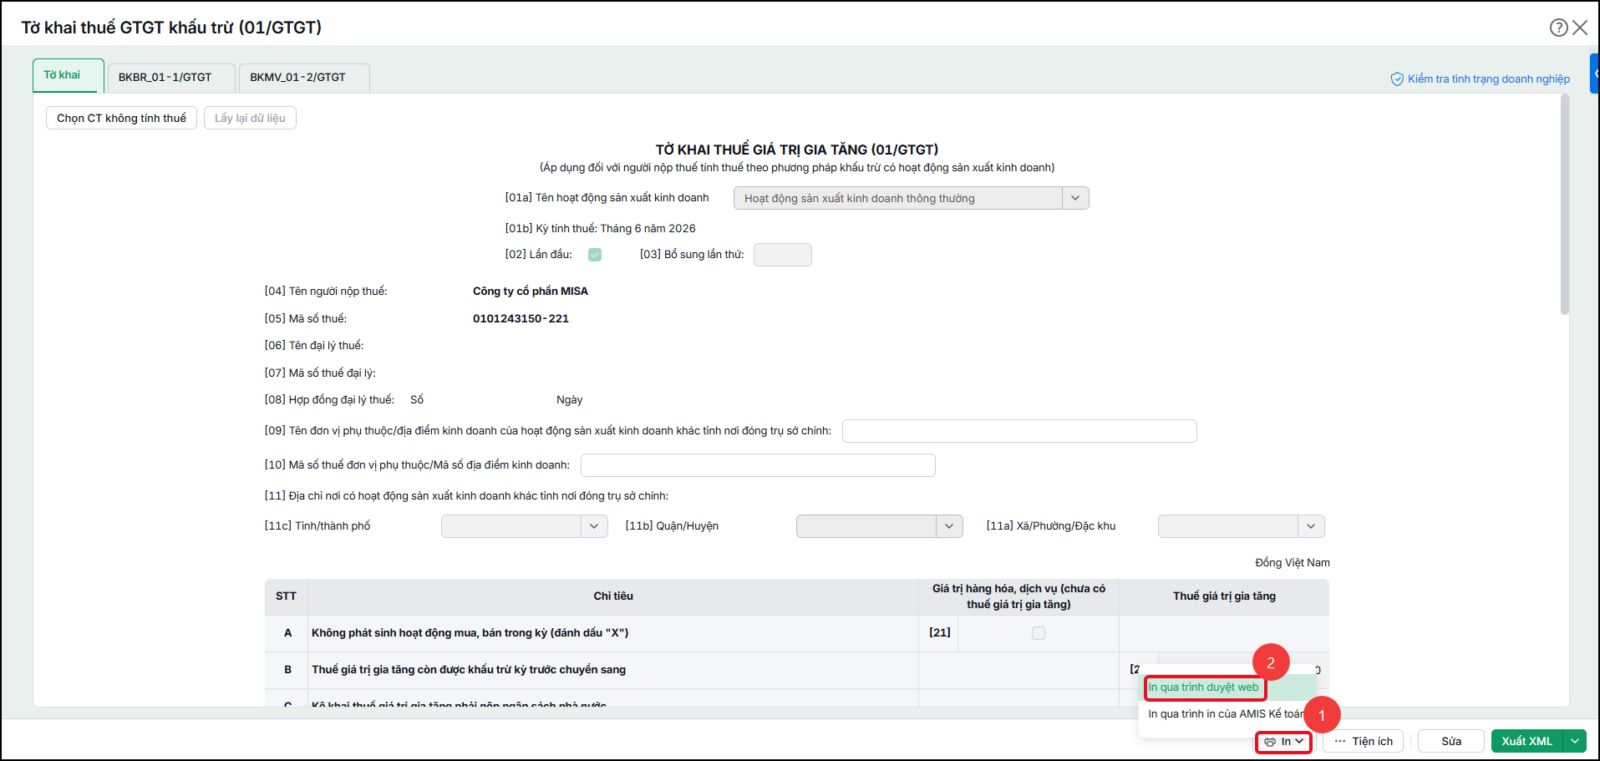Open the help question mark icon
This screenshot has width=1600, height=761.
(1558, 27)
